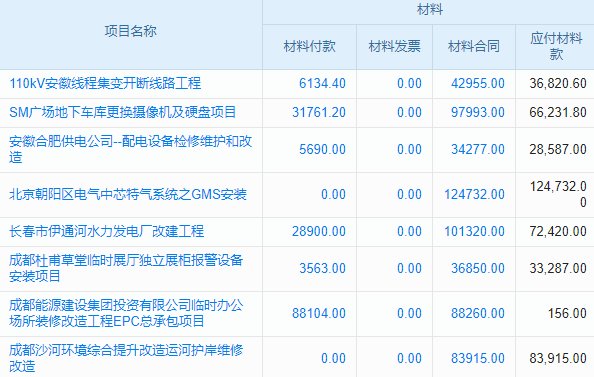Select payable amount 156.00
Screen dimensions: 594x377
click(567, 313)
